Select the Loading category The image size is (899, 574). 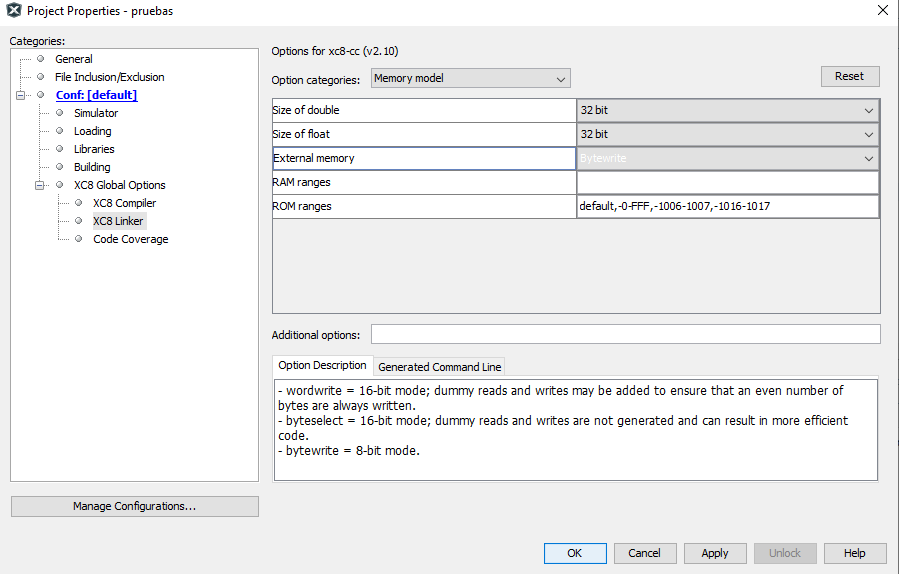[x=92, y=131]
